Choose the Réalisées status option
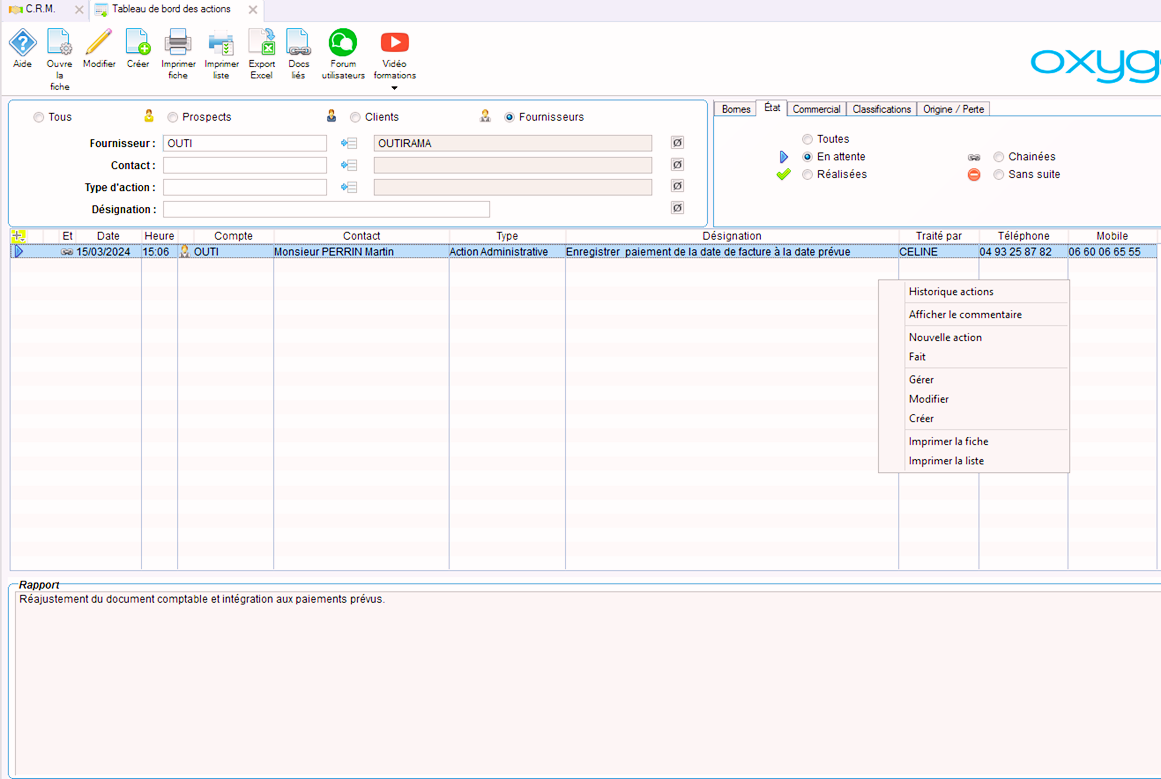Image resolution: width=1161 pixels, height=779 pixels. click(808, 175)
